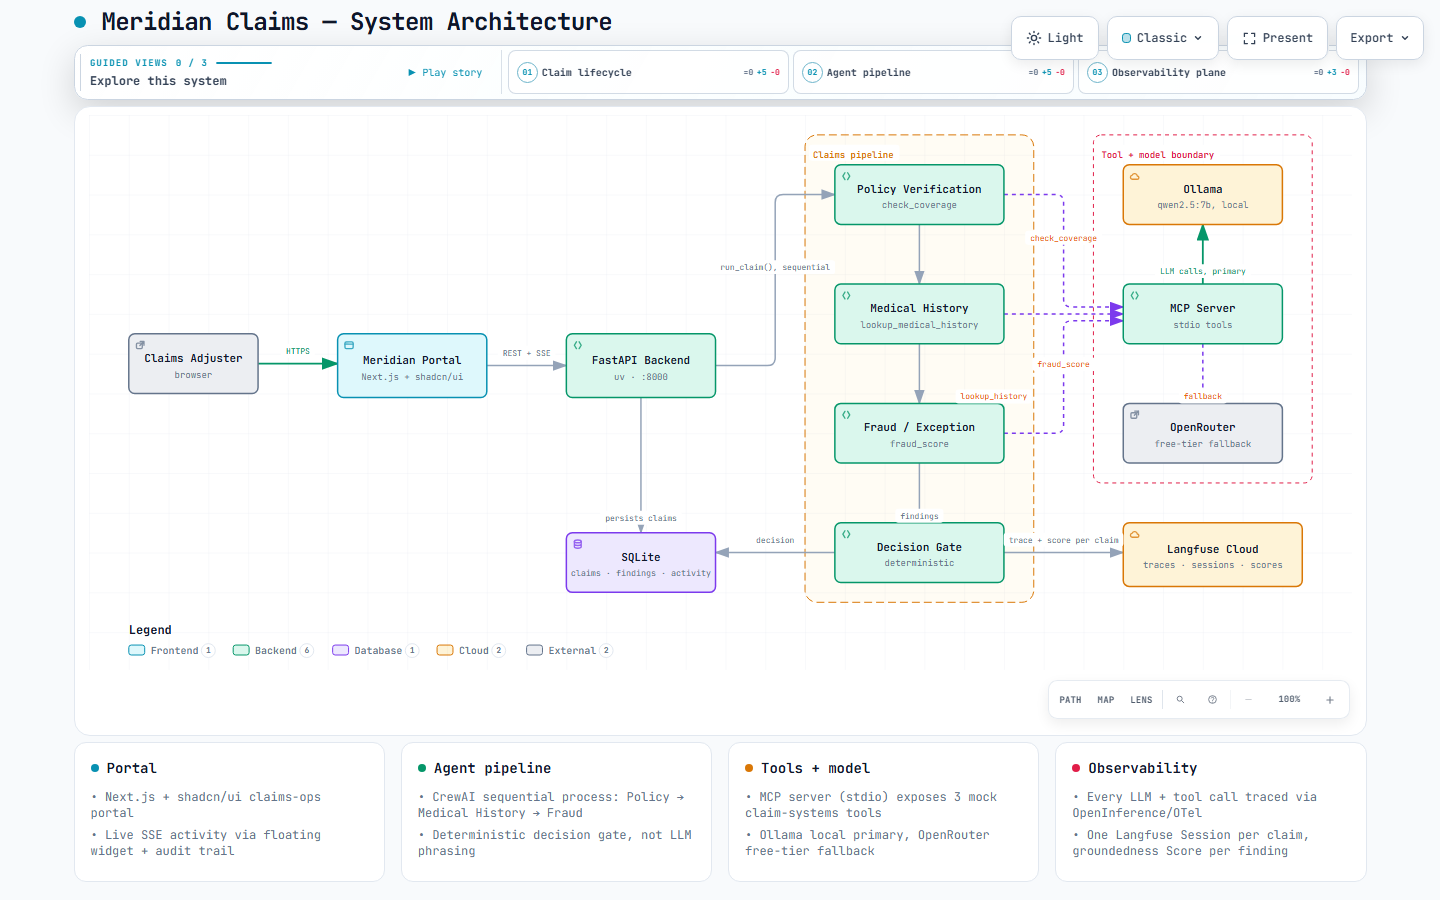Click the Langfuse Cloud cloud icon
This screenshot has height=900, width=1440.
tap(1135, 534)
